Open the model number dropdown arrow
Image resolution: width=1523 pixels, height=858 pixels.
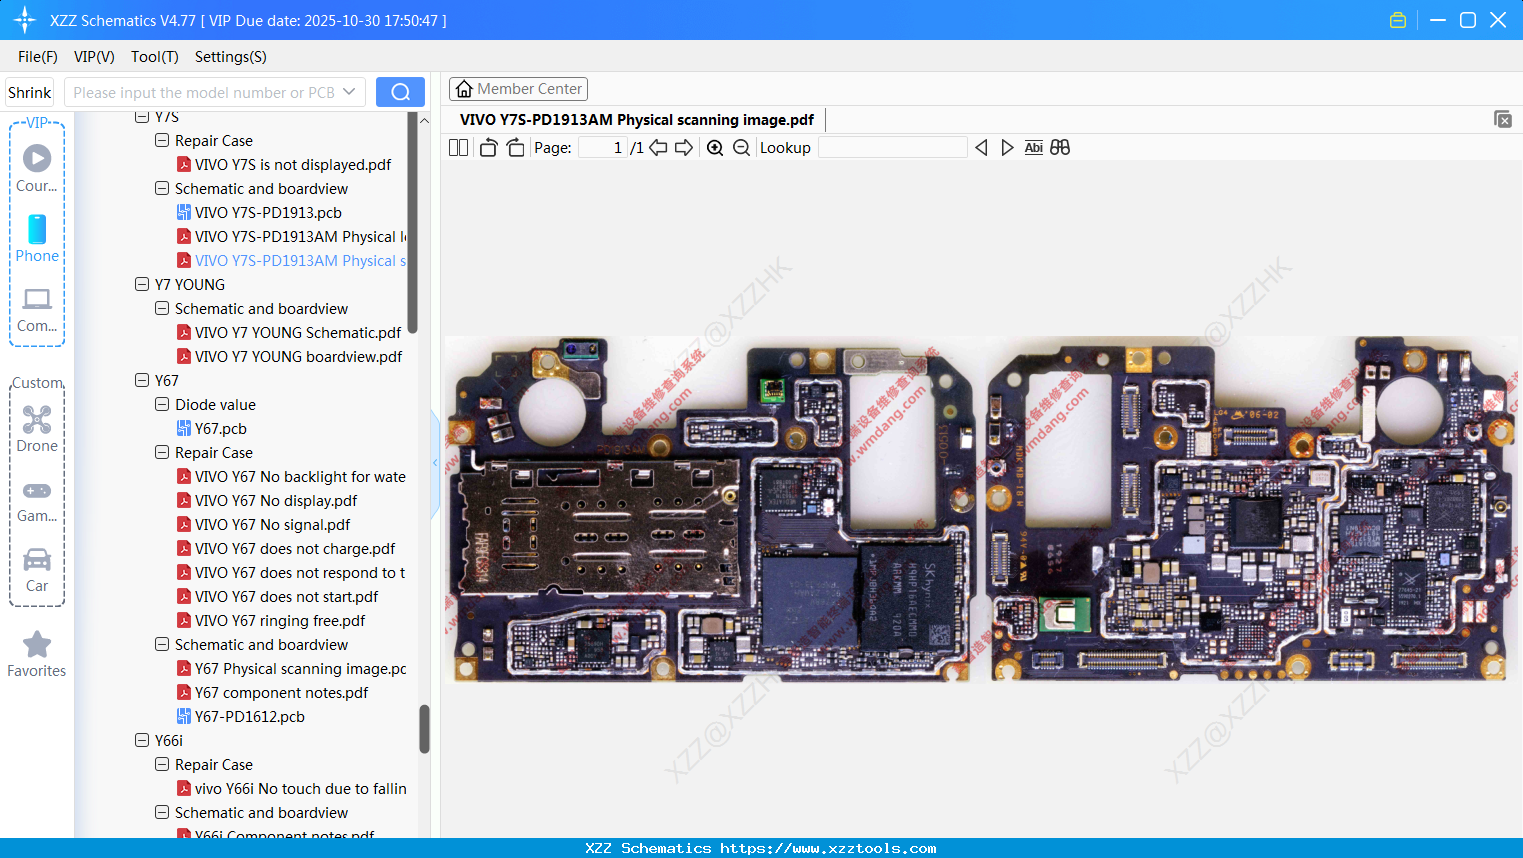349,92
